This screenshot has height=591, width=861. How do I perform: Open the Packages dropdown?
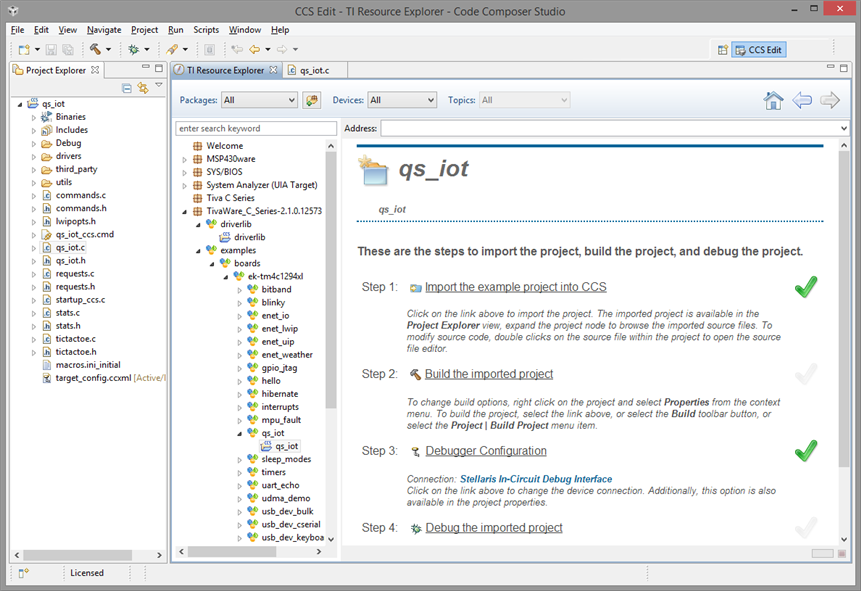point(259,101)
